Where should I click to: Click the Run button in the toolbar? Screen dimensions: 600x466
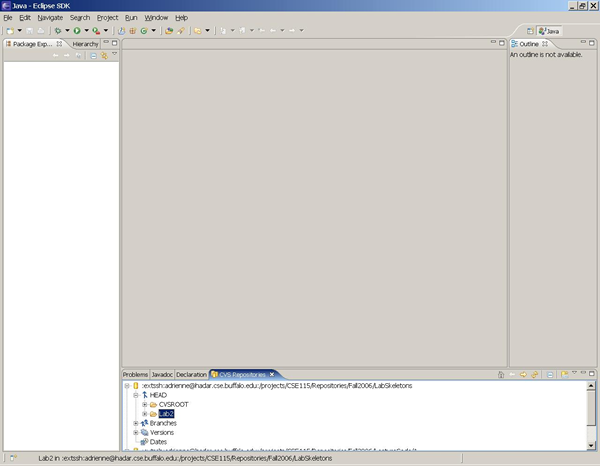[76, 31]
